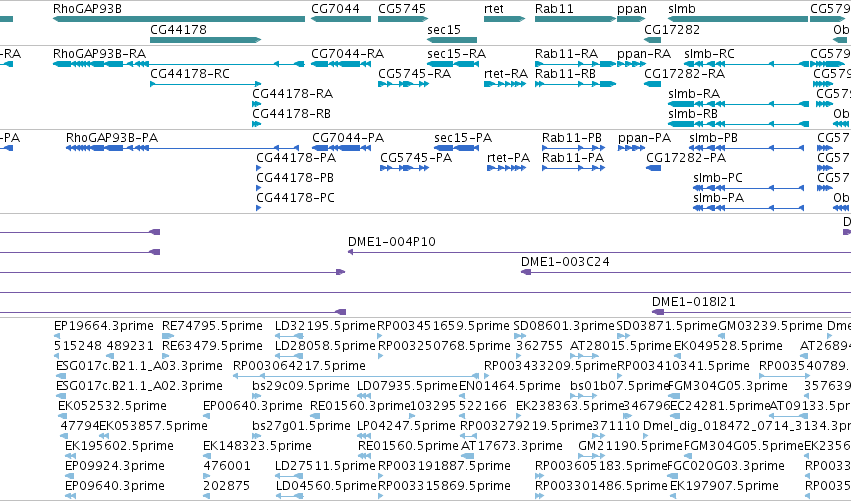Click protein sec15-PA

tap(463, 137)
